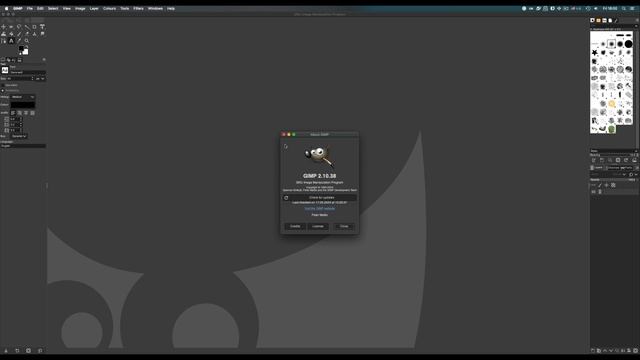Select the Warp Transform tool
The image size is (640, 360).
3,34
